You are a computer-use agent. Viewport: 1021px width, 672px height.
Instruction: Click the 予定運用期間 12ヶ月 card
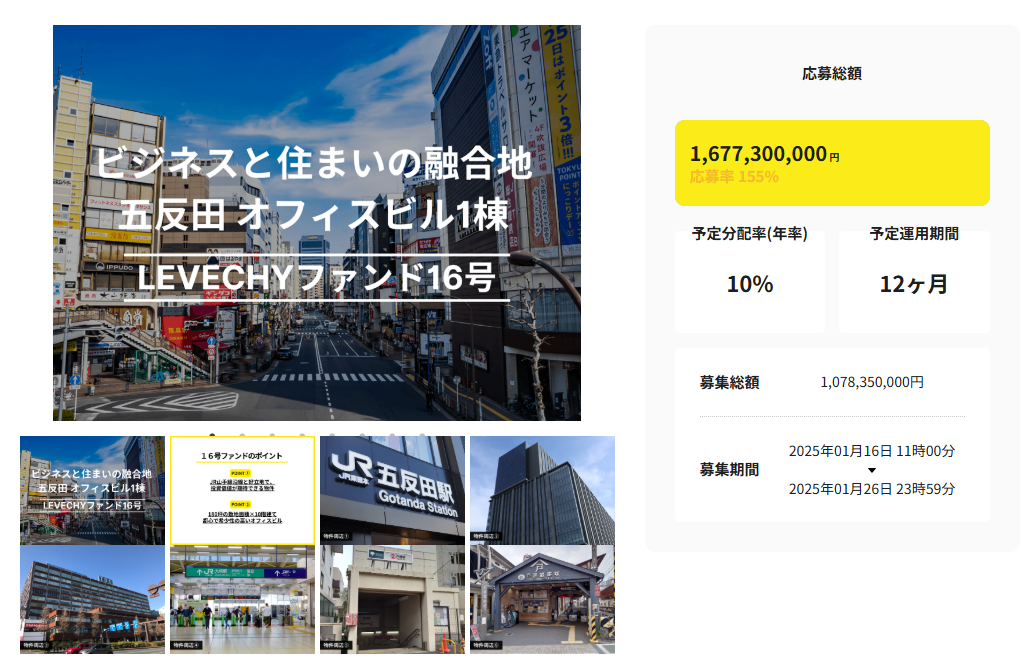[x=914, y=282]
